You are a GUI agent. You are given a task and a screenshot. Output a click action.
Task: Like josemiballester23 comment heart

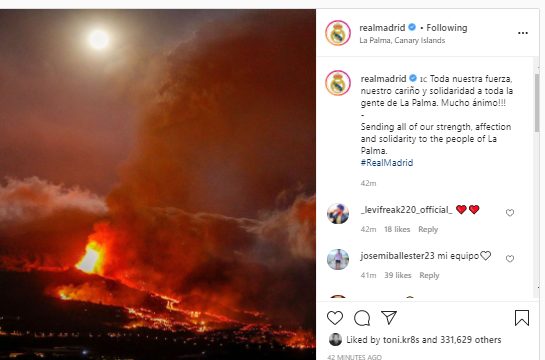click(510, 259)
